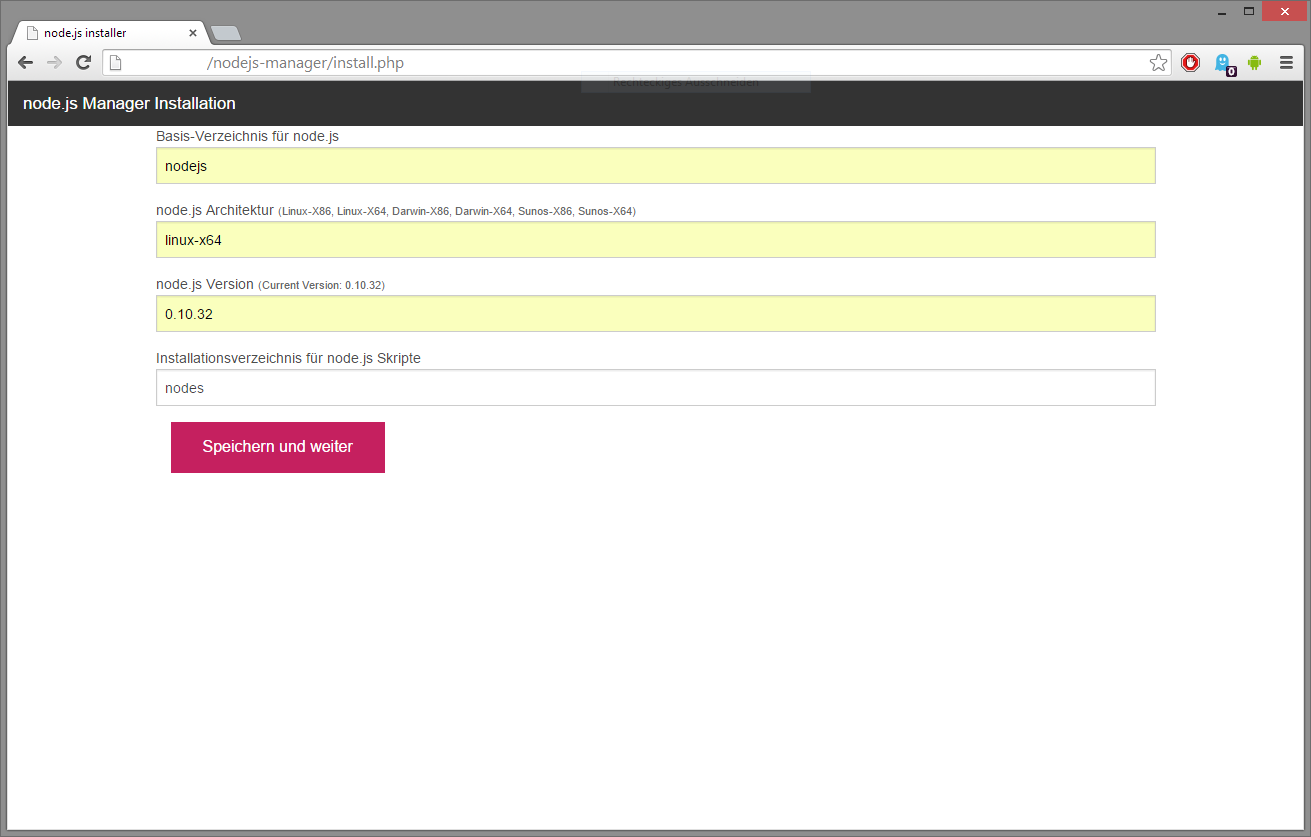Close the node.js installer tab

(x=193, y=33)
